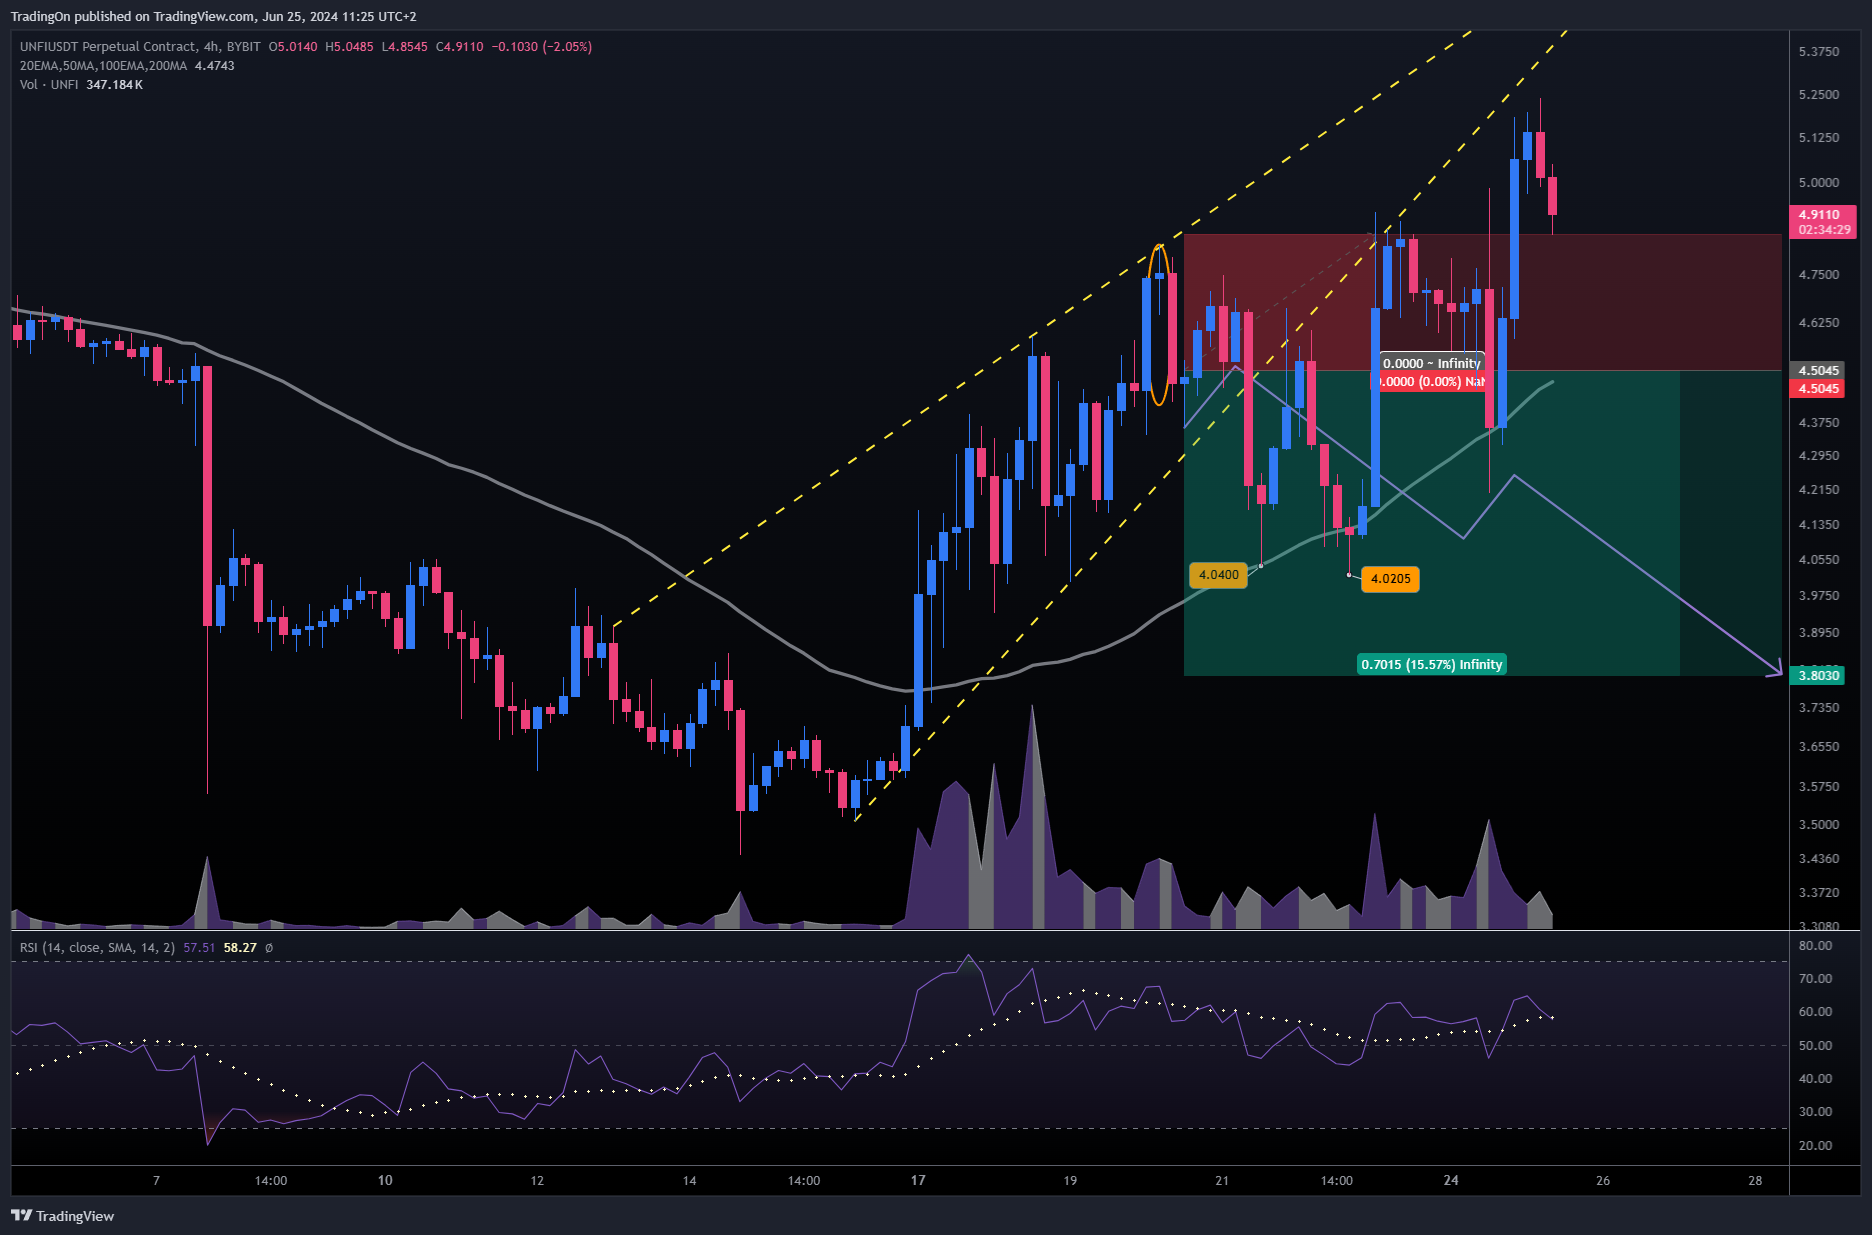Screen dimensions: 1872x1235
Task: Click the change value −0.1030 (−2.05%)
Action: (x=541, y=46)
